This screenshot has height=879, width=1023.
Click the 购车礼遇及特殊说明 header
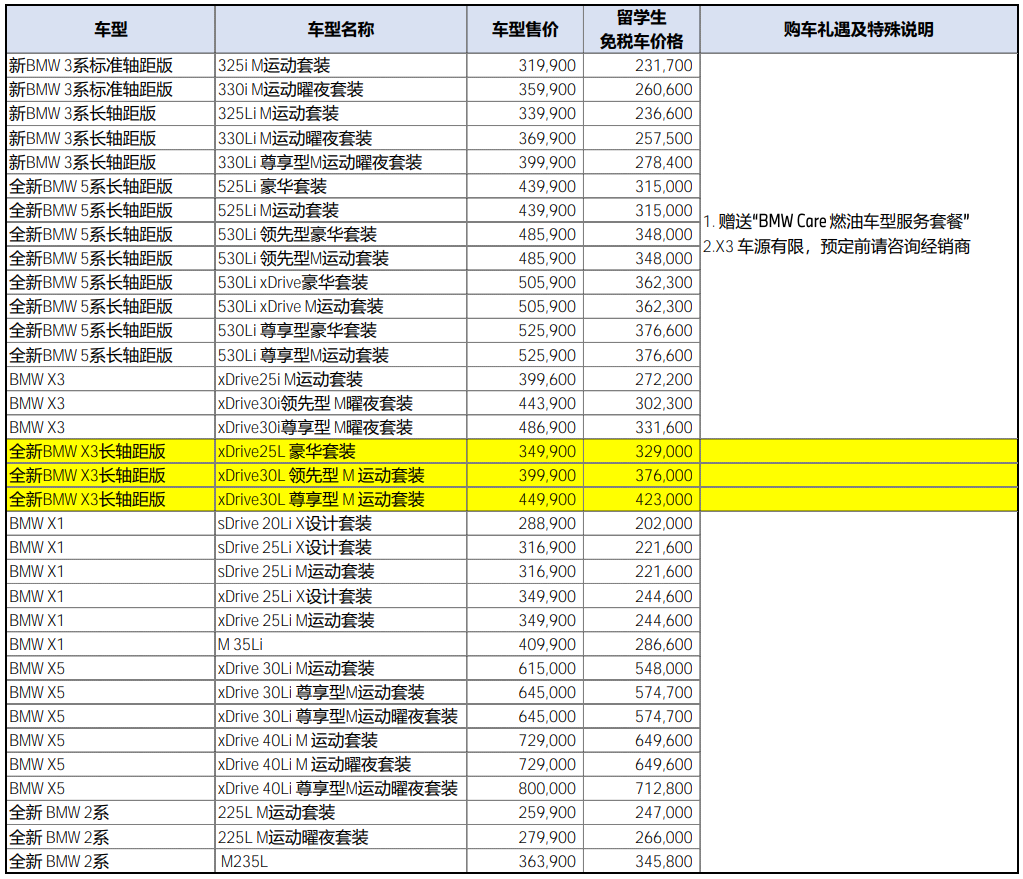tap(859, 29)
